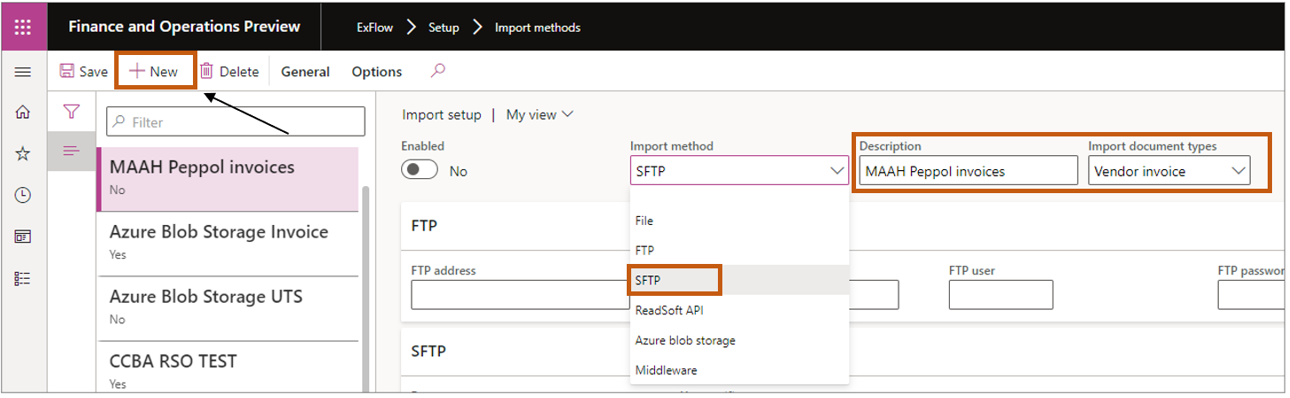Open Favorites star in sidebar
This screenshot has width=1290, height=398.
coord(23,154)
